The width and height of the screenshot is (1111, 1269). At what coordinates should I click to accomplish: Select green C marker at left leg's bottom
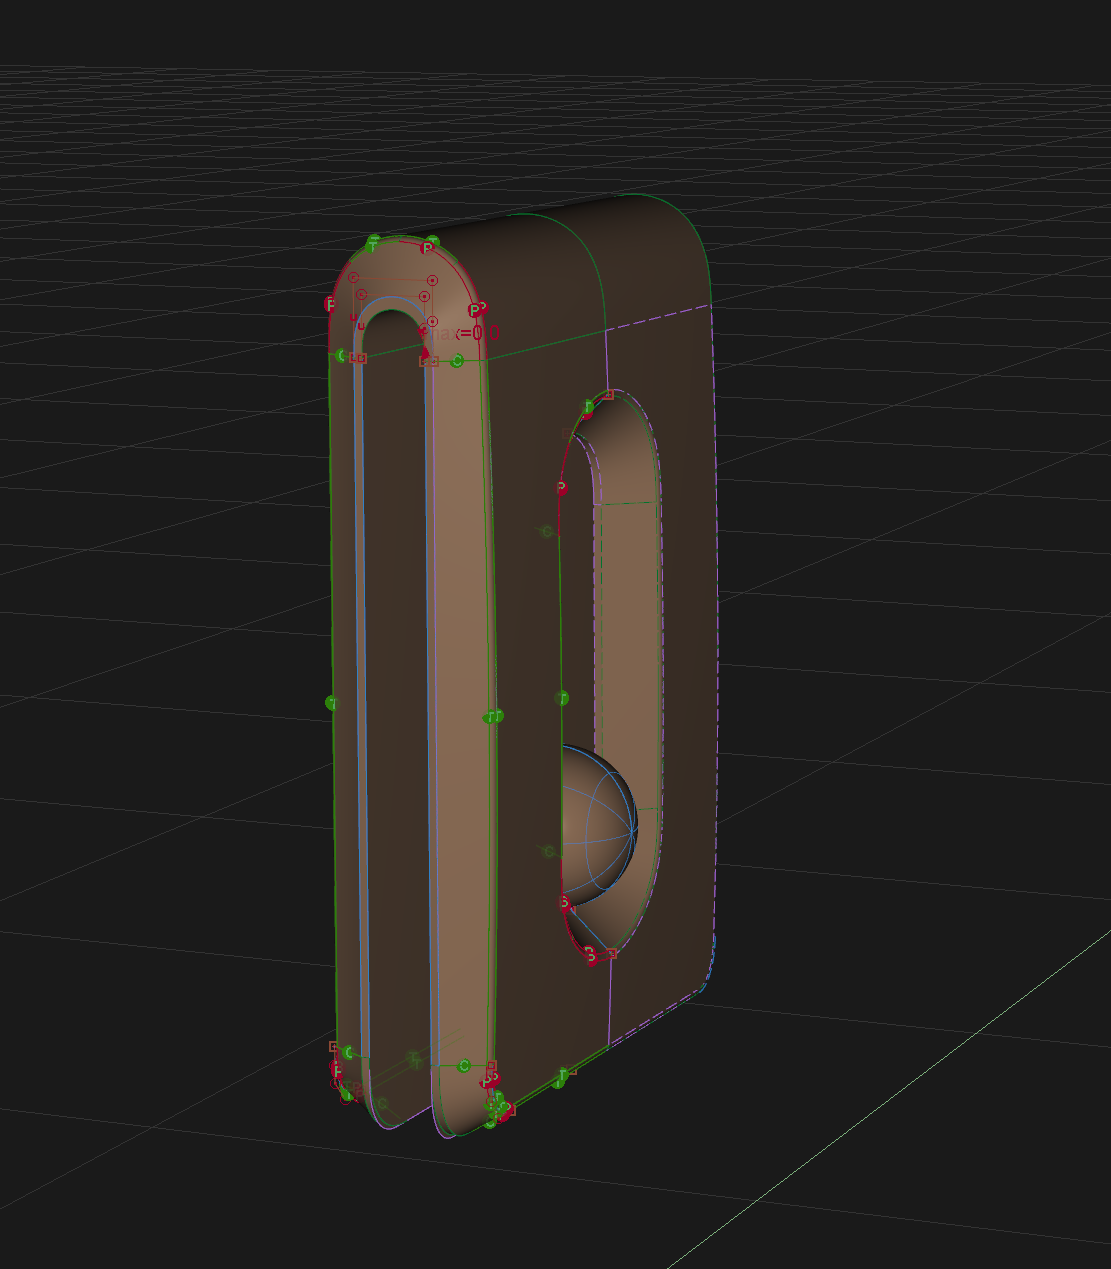tap(347, 1052)
